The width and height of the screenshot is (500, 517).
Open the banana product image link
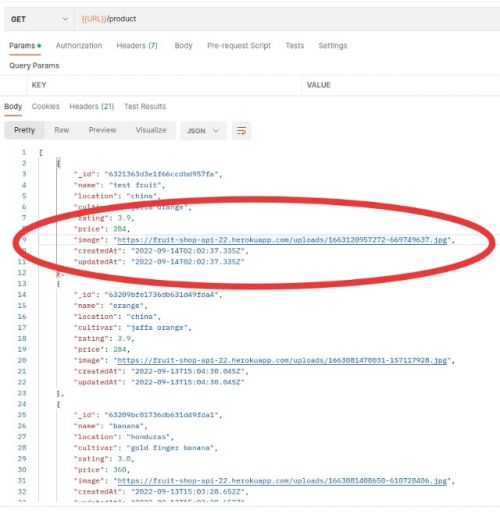click(x=282, y=481)
